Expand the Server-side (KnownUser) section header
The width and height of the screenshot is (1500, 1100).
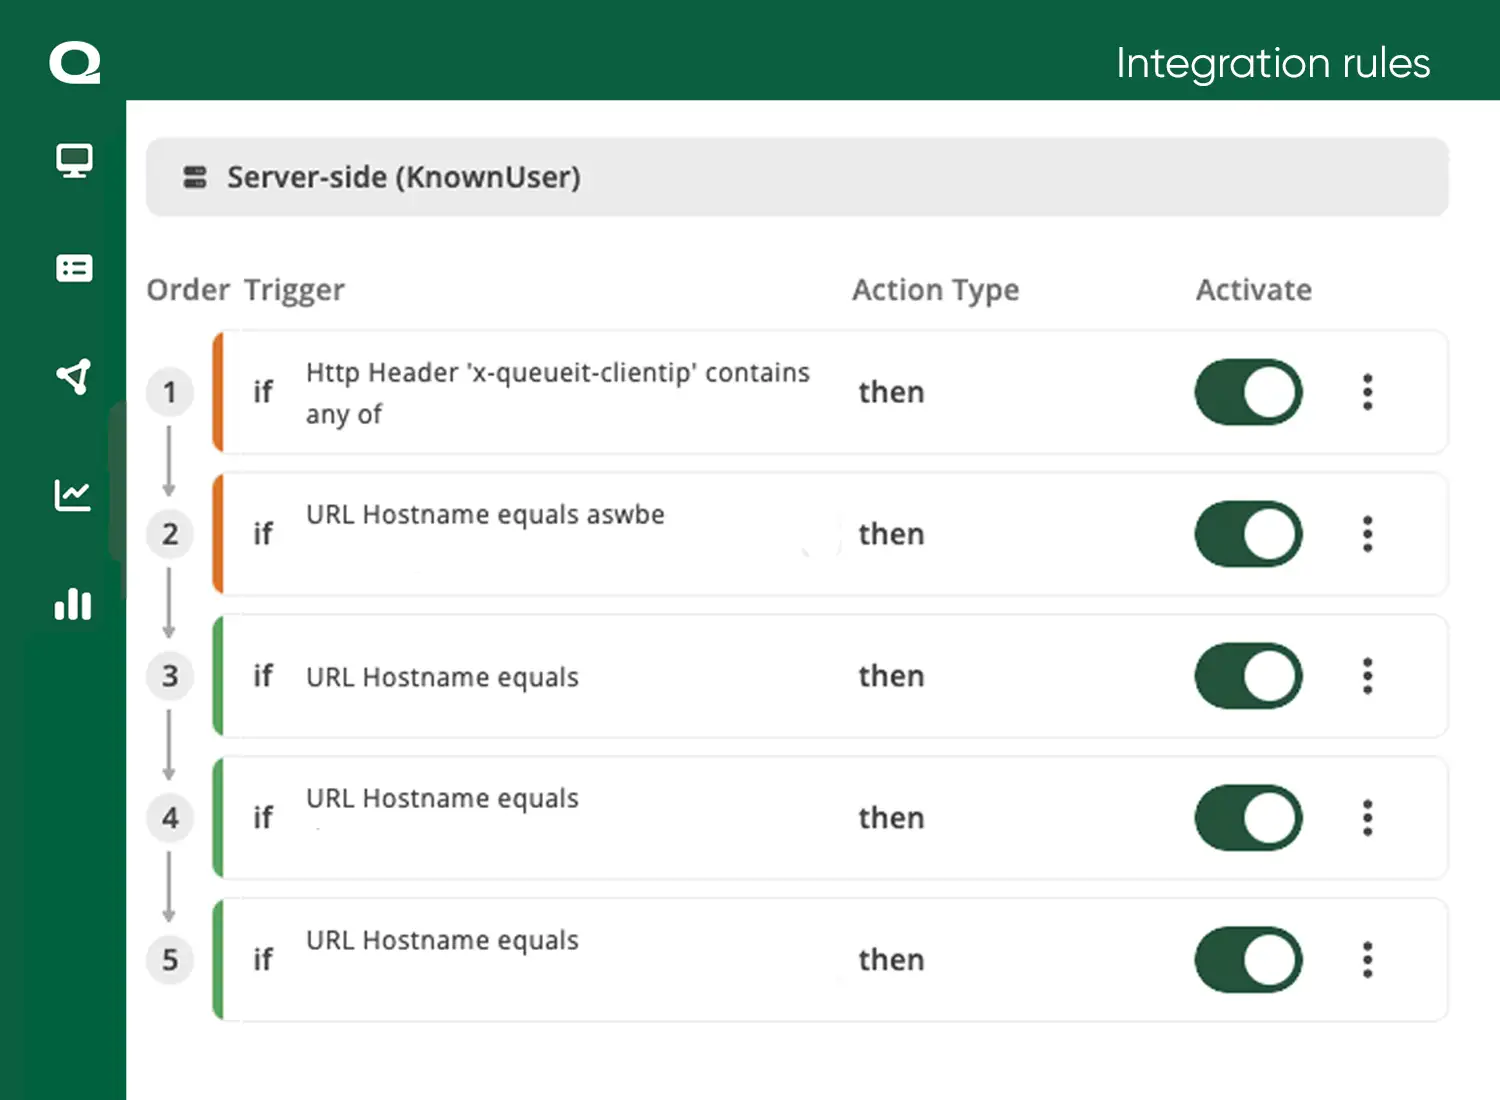click(x=797, y=177)
